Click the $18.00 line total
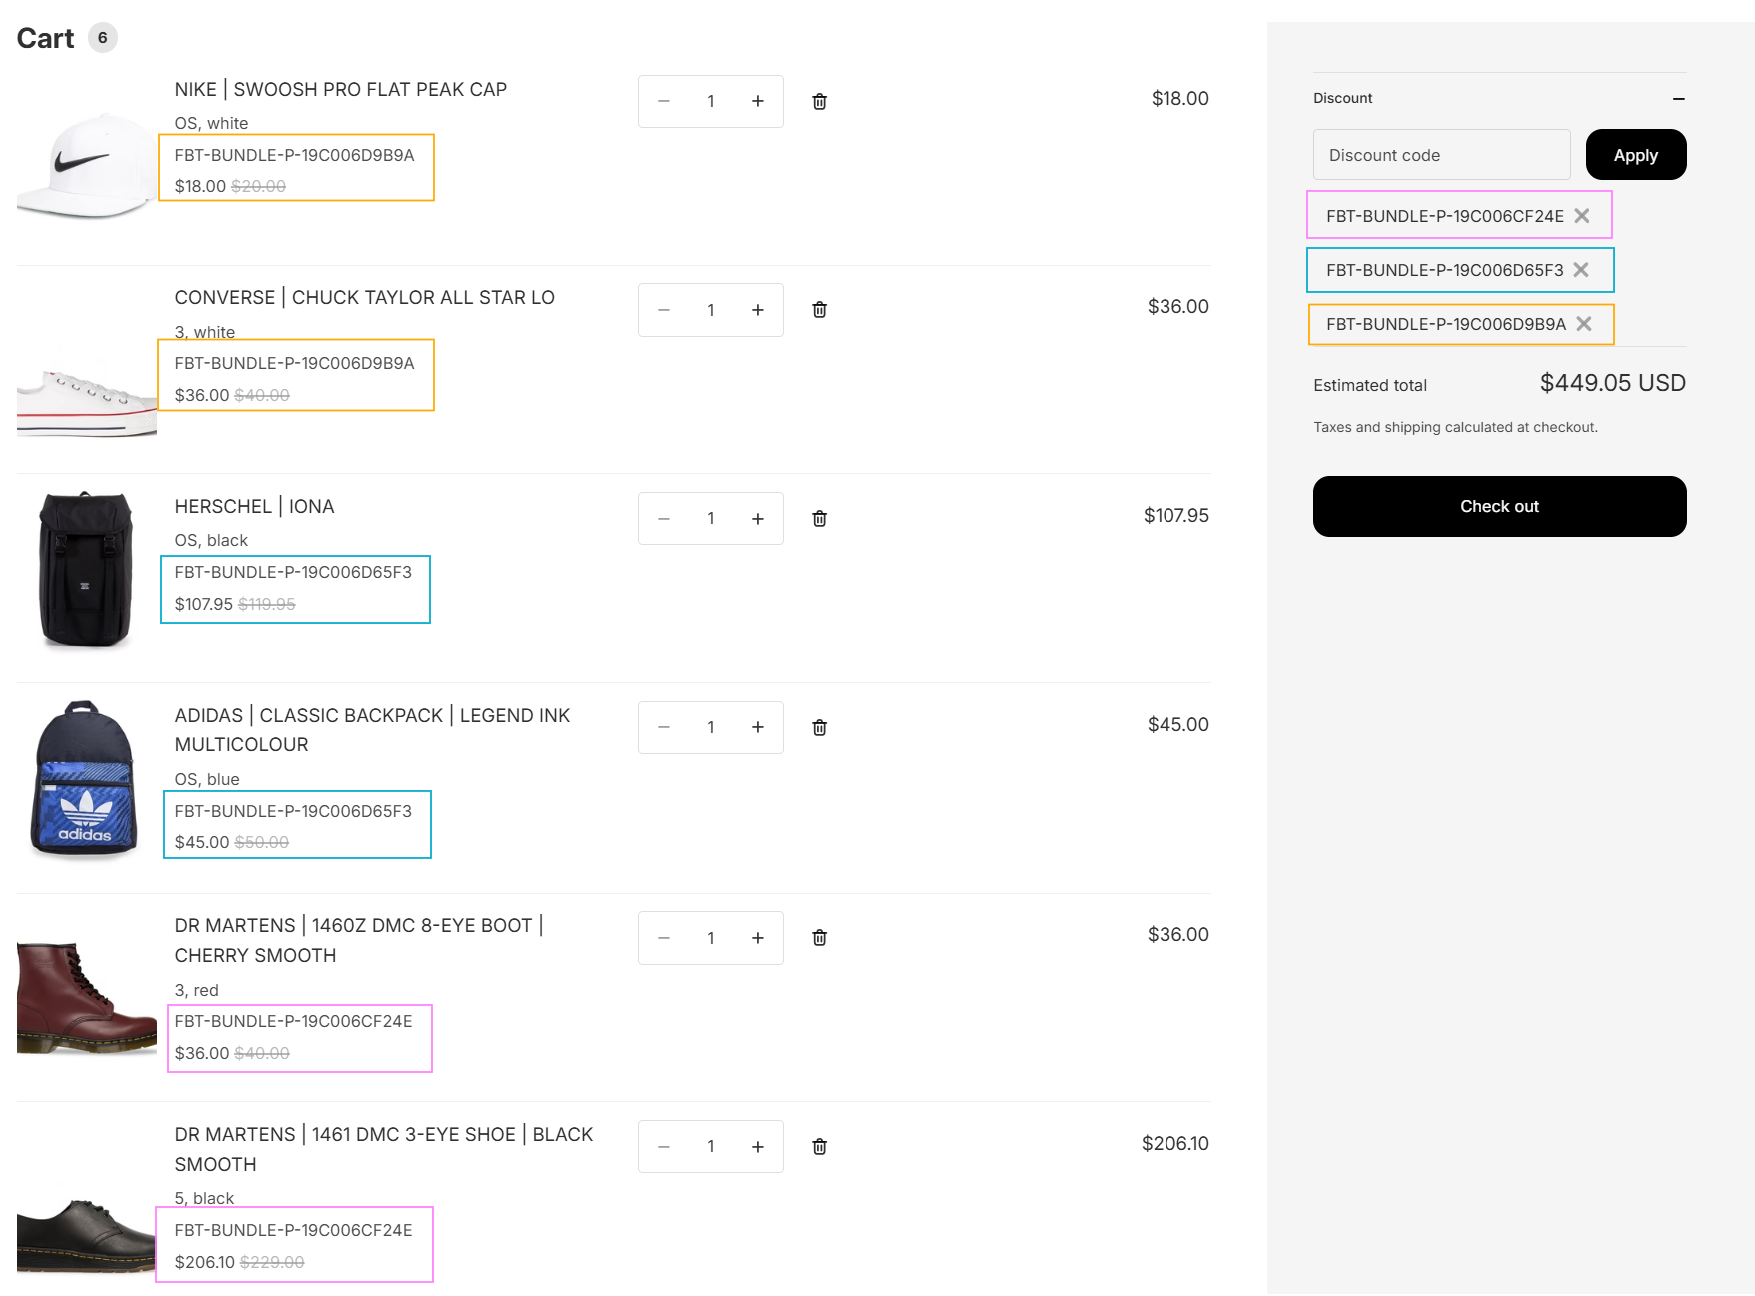The height and width of the screenshot is (1296, 1755). [1180, 98]
